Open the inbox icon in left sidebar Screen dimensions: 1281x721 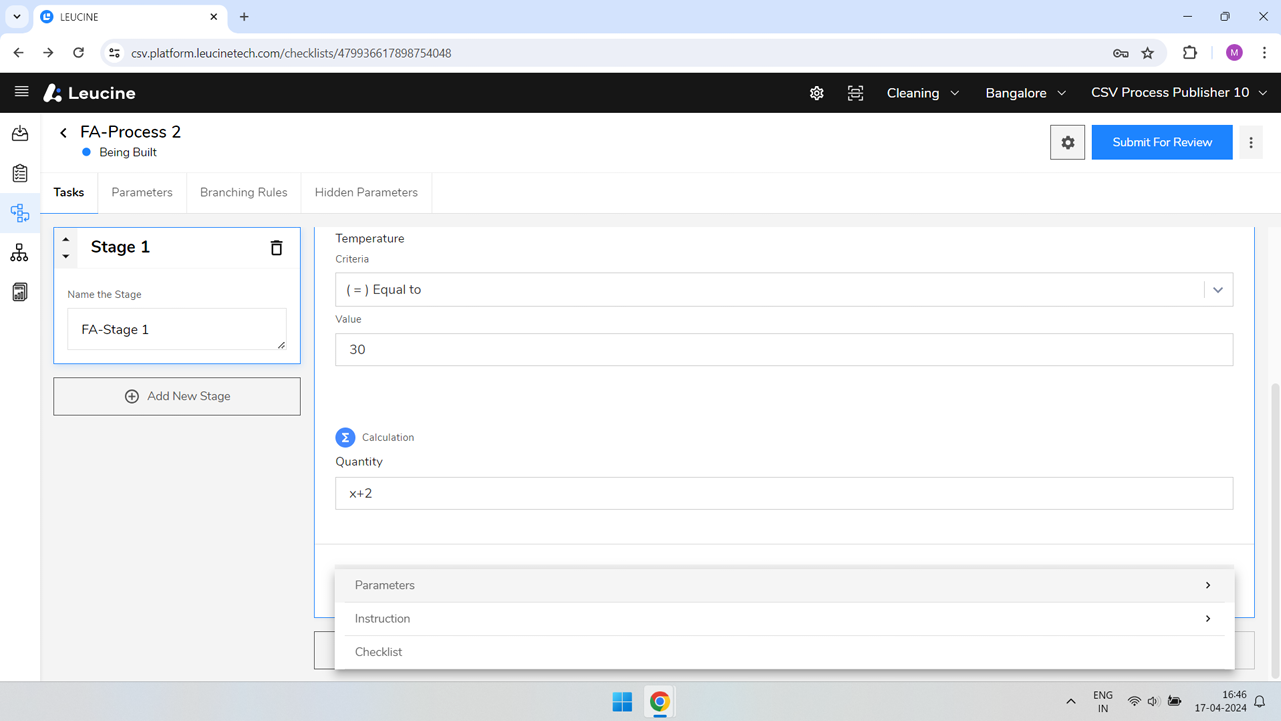20,133
